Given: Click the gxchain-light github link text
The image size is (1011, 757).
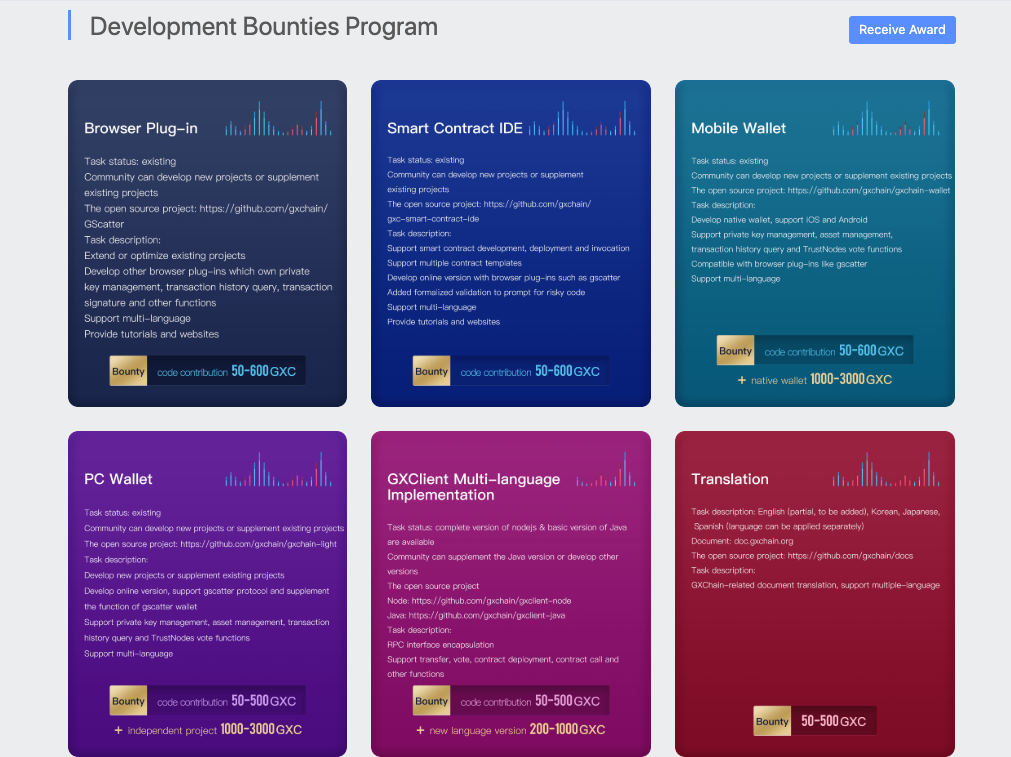Looking at the screenshot, I should tap(259, 544).
